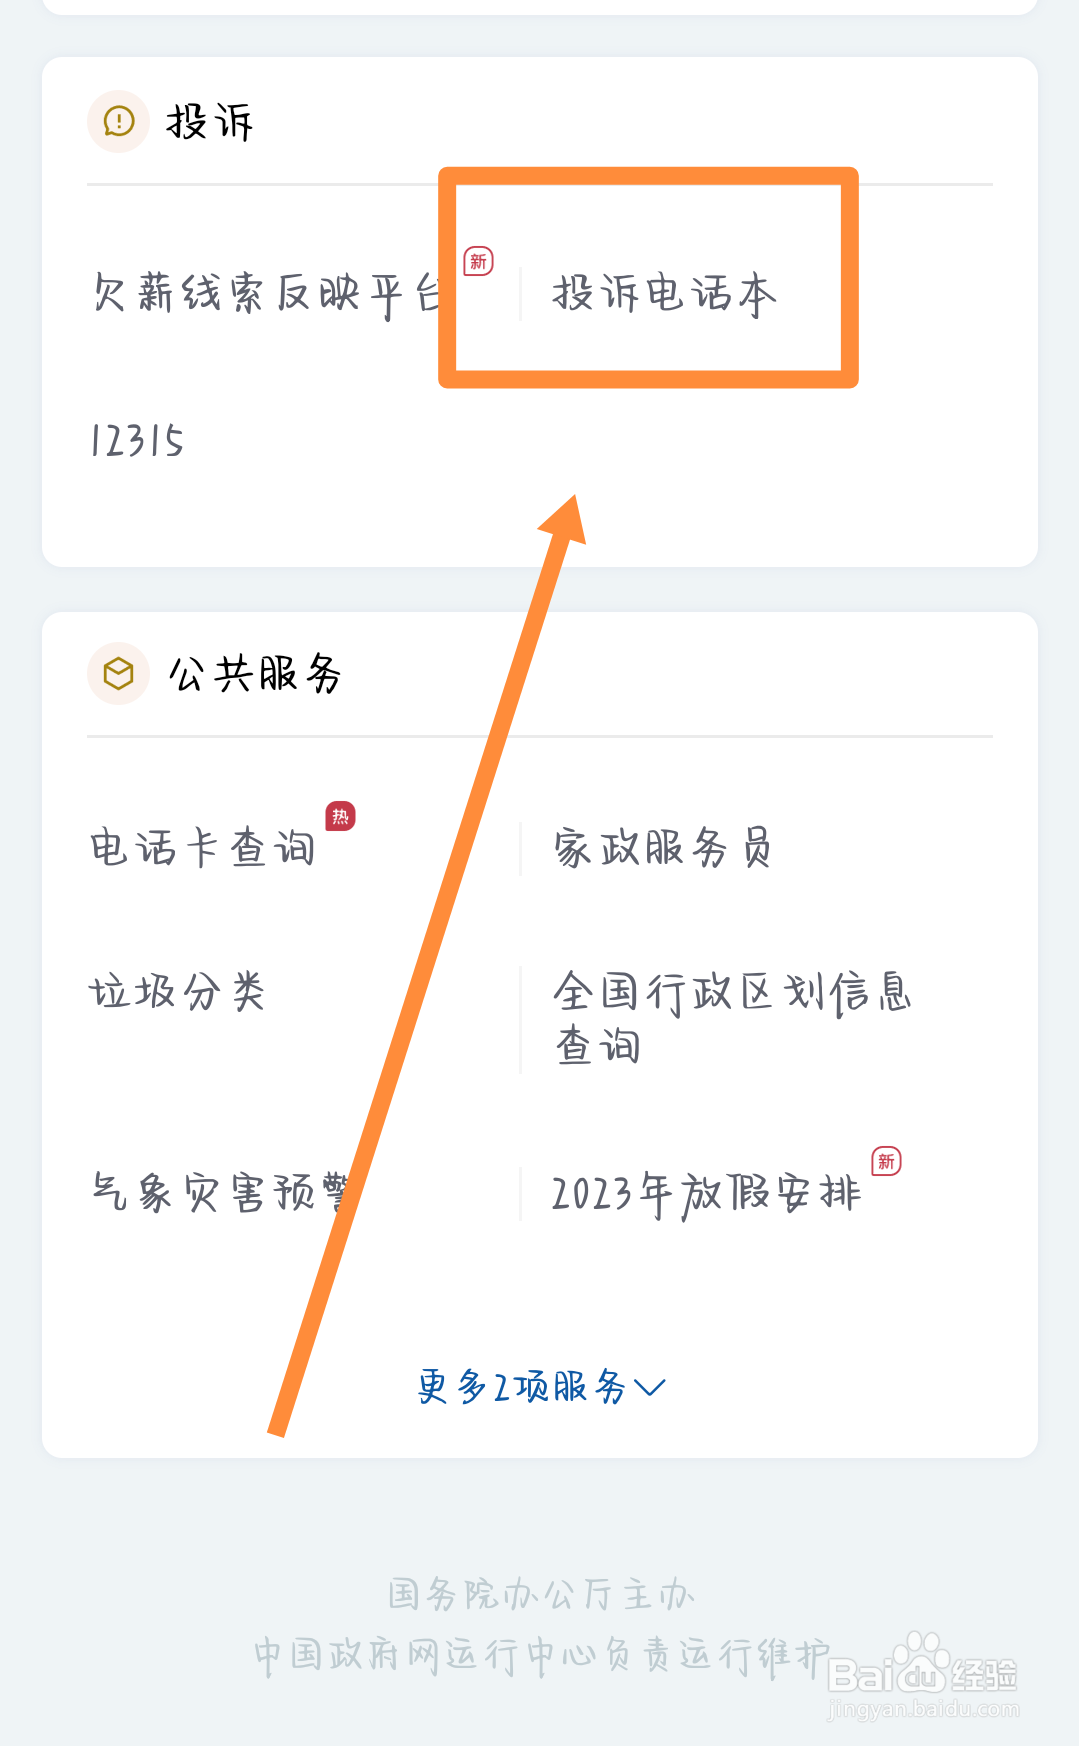This screenshot has width=1079, height=1746.
Task: Tap the 公共服务 section heading
Action: click(255, 674)
